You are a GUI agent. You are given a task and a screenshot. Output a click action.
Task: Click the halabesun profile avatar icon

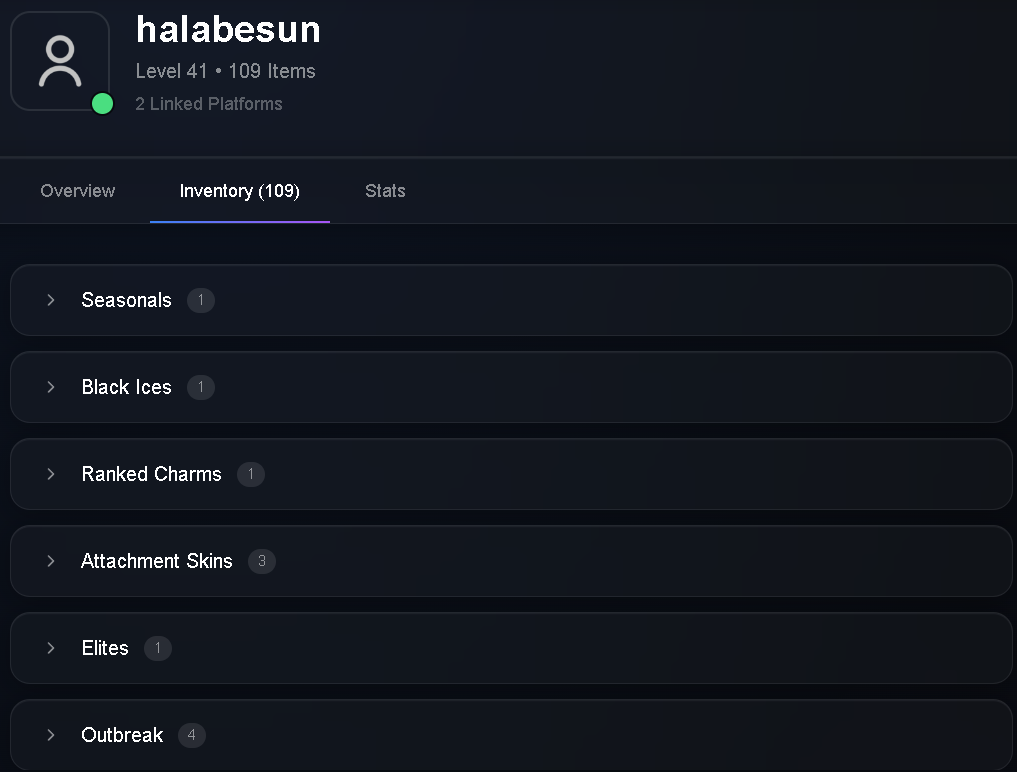pos(60,61)
